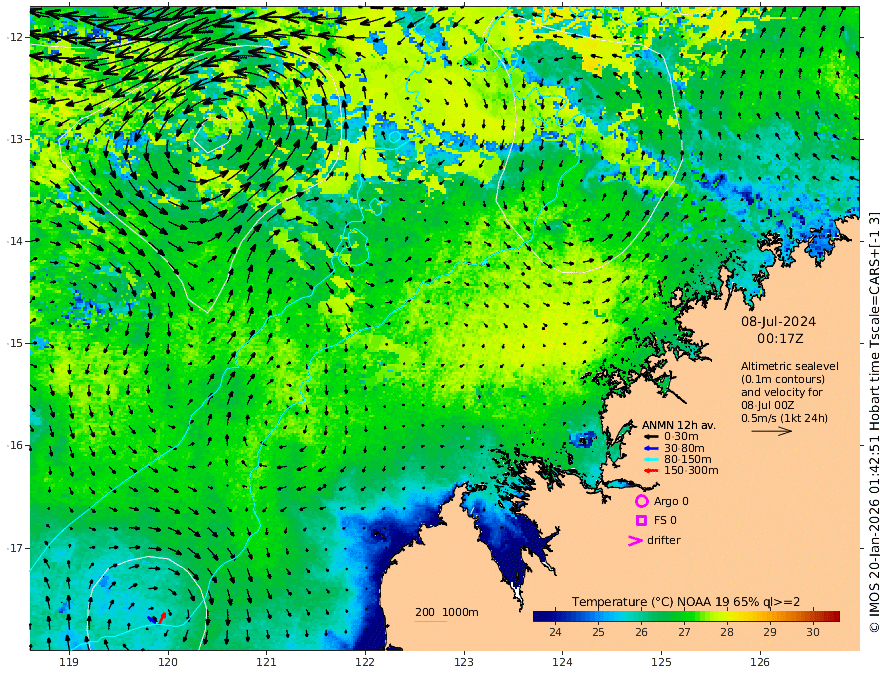The height and width of the screenshot is (680, 880).
Task: Click the black 0-30m arrow legend icon
Action: [x=650, y=437]
